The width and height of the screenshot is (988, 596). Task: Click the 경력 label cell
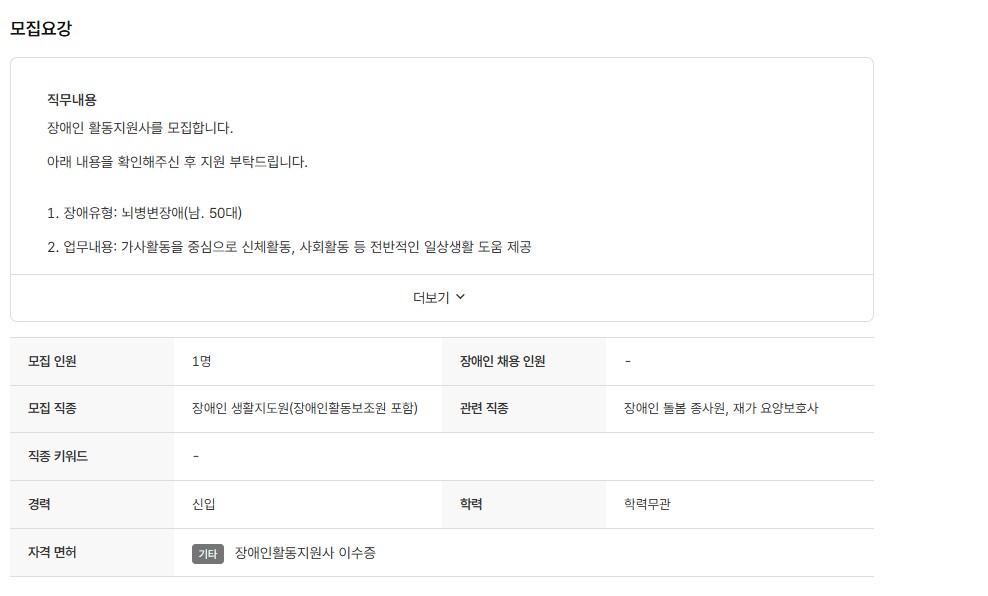click(40, 504)
